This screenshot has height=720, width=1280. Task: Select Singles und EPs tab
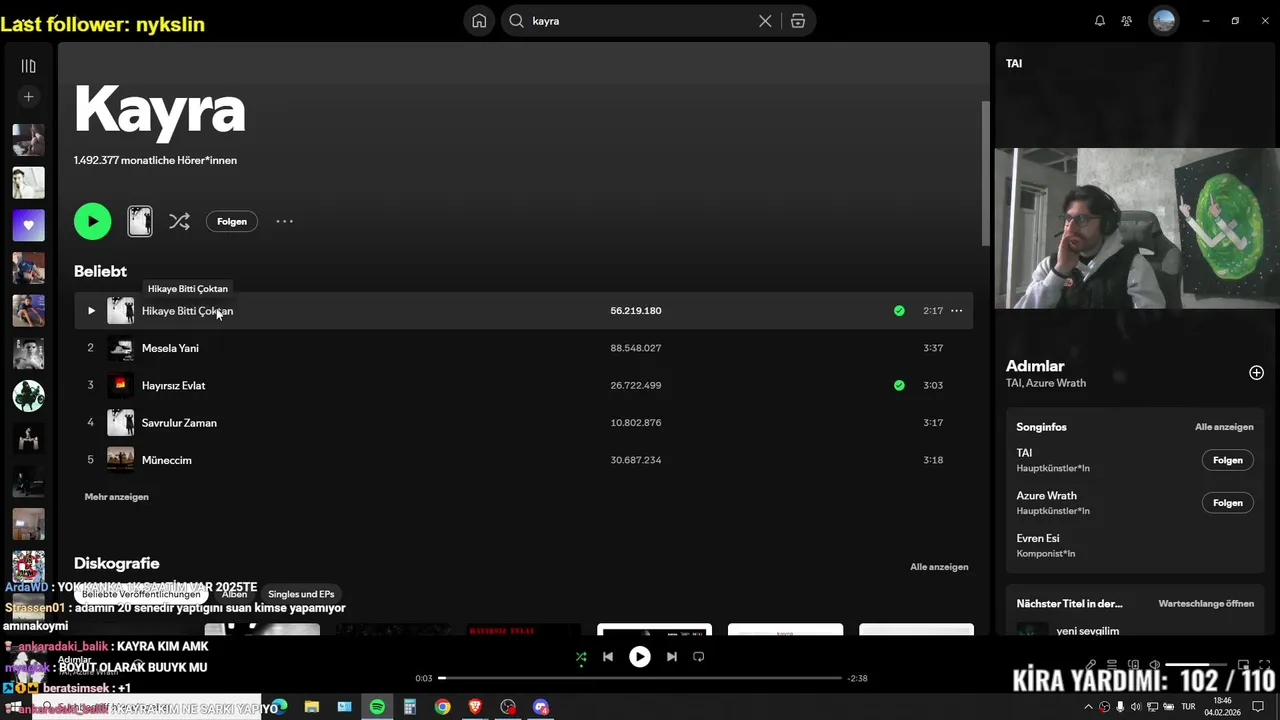301,594
